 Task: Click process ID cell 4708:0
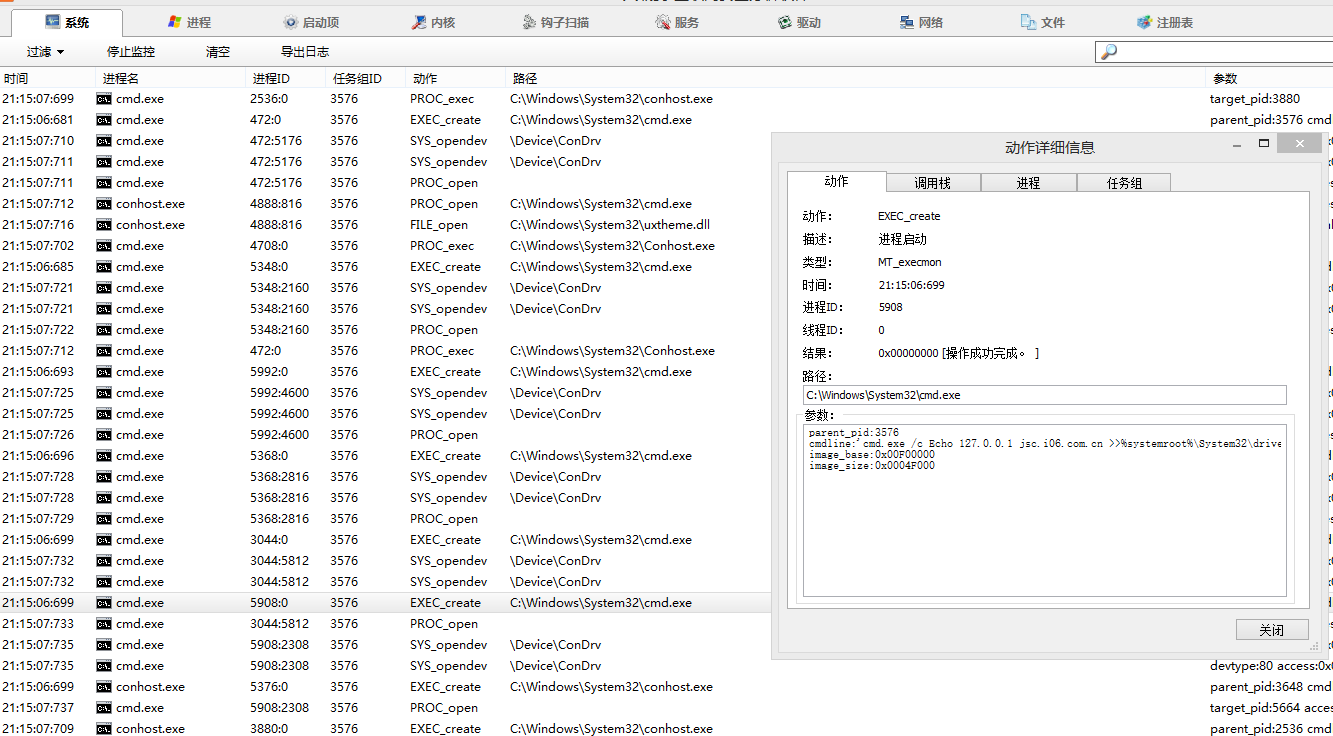tap(269, 246)
